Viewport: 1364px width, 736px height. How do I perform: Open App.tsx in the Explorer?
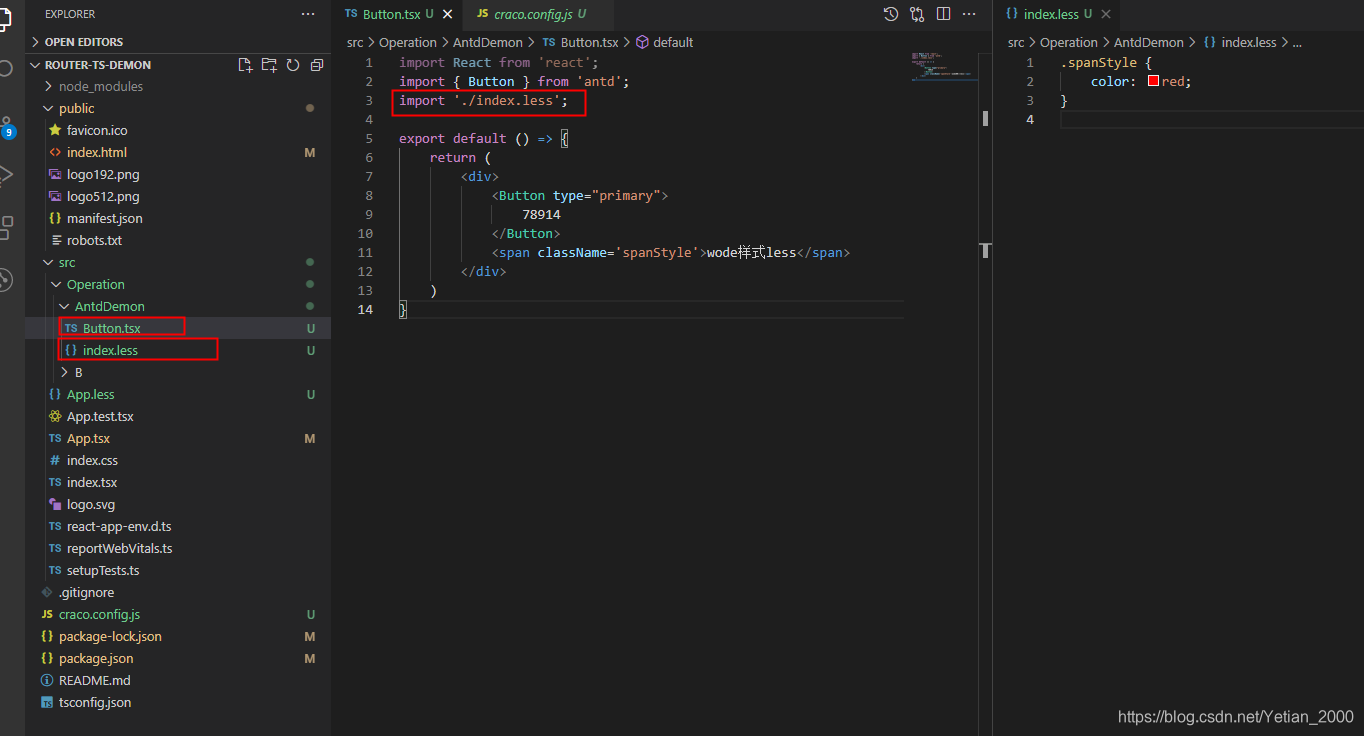click(x=88, y=439)
